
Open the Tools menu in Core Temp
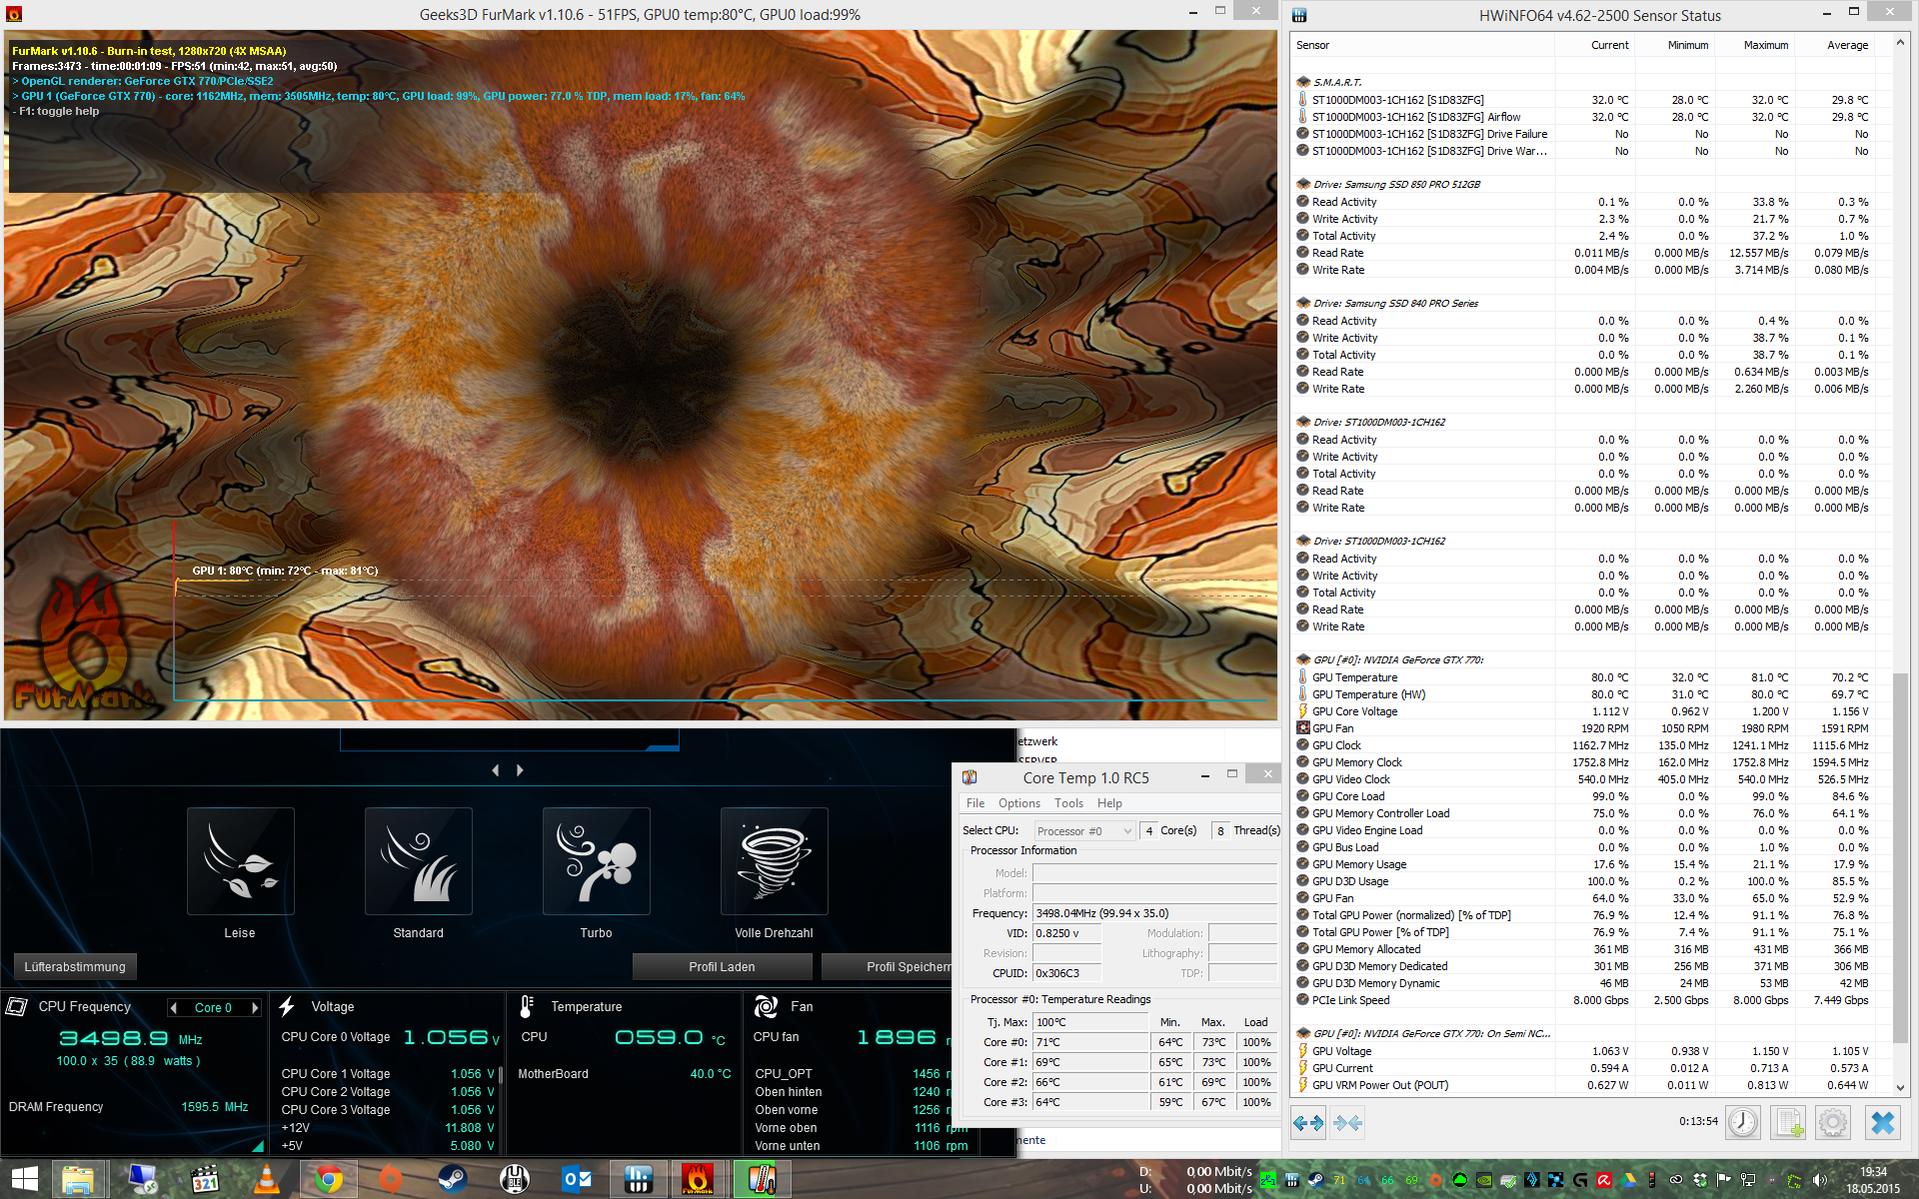point(1068,803)
